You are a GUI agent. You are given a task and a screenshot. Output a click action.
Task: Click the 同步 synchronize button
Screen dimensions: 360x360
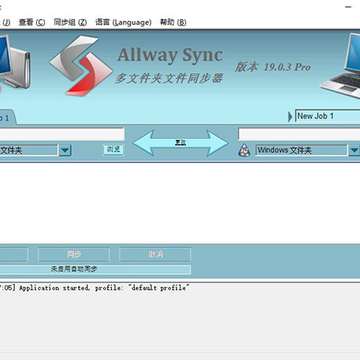74,255
